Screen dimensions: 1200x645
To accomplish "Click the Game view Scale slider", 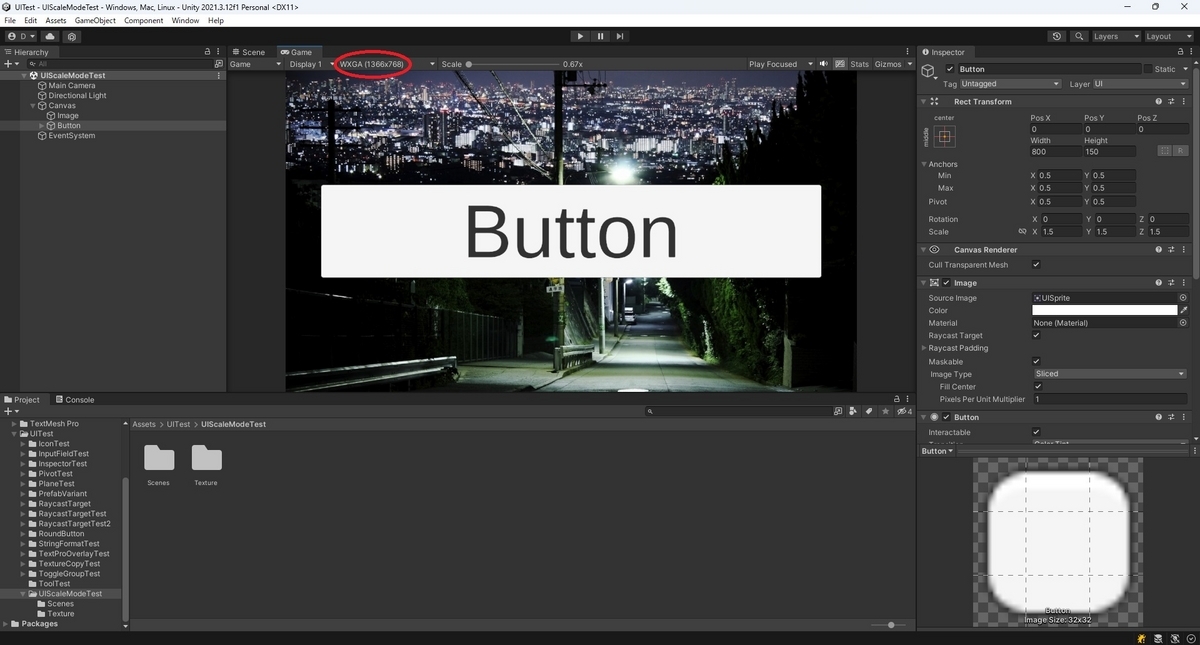I will click(513, 64).
